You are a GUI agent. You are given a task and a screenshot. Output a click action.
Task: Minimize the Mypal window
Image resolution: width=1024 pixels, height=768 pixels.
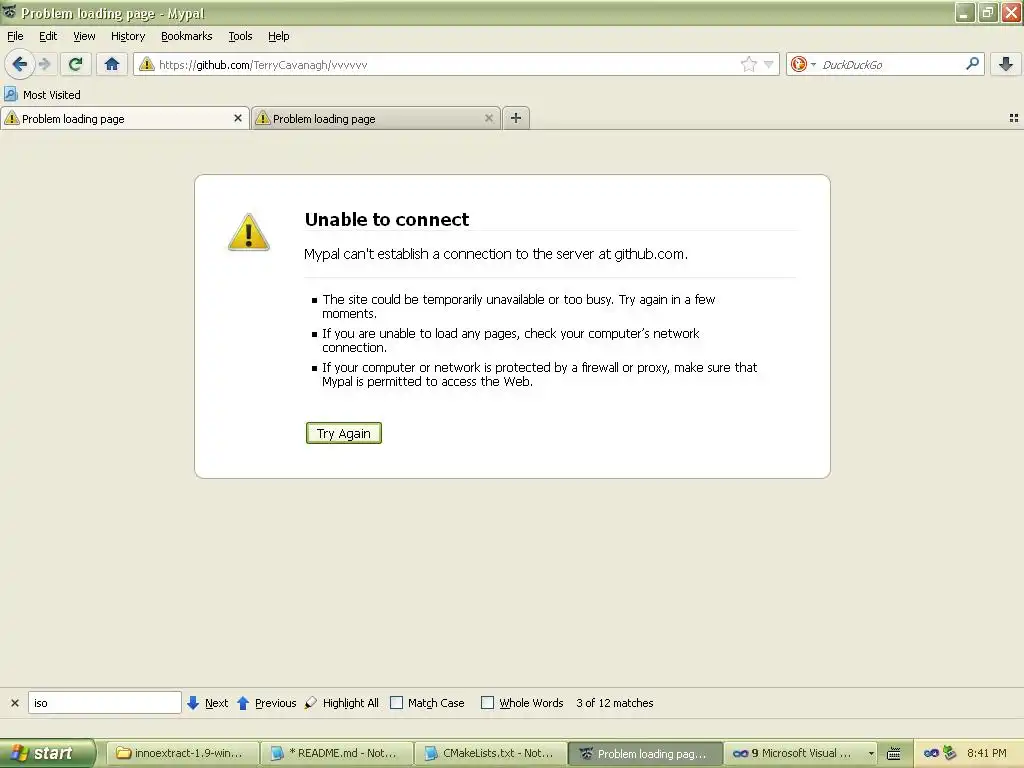click(965, 12)
